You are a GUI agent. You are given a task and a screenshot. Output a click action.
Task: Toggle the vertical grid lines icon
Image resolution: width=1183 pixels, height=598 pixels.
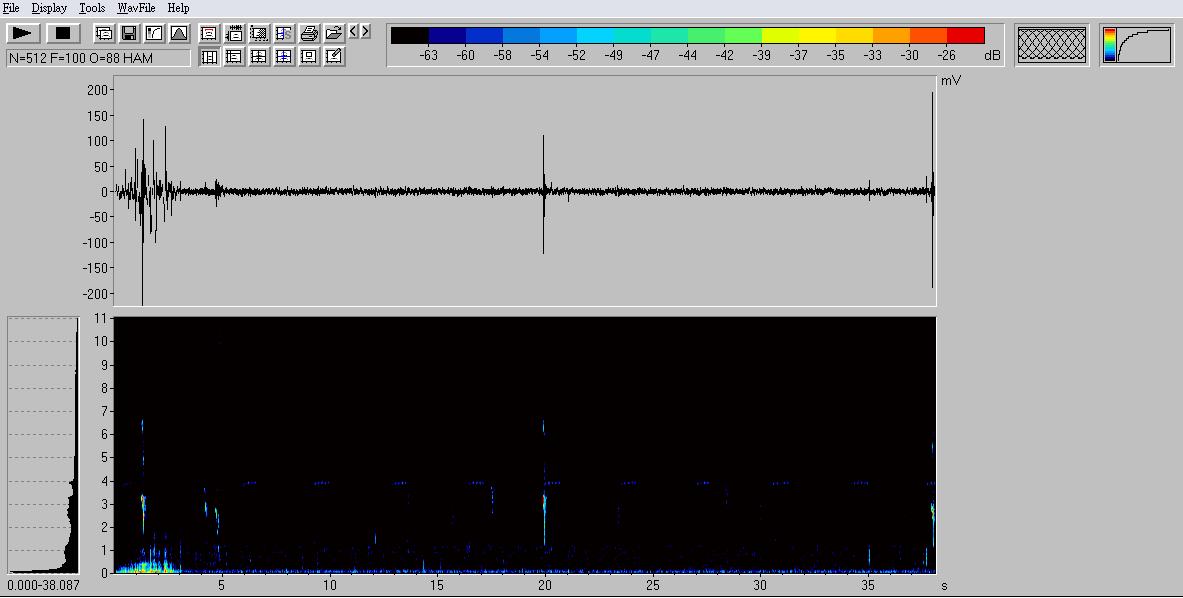click(209, 57)
